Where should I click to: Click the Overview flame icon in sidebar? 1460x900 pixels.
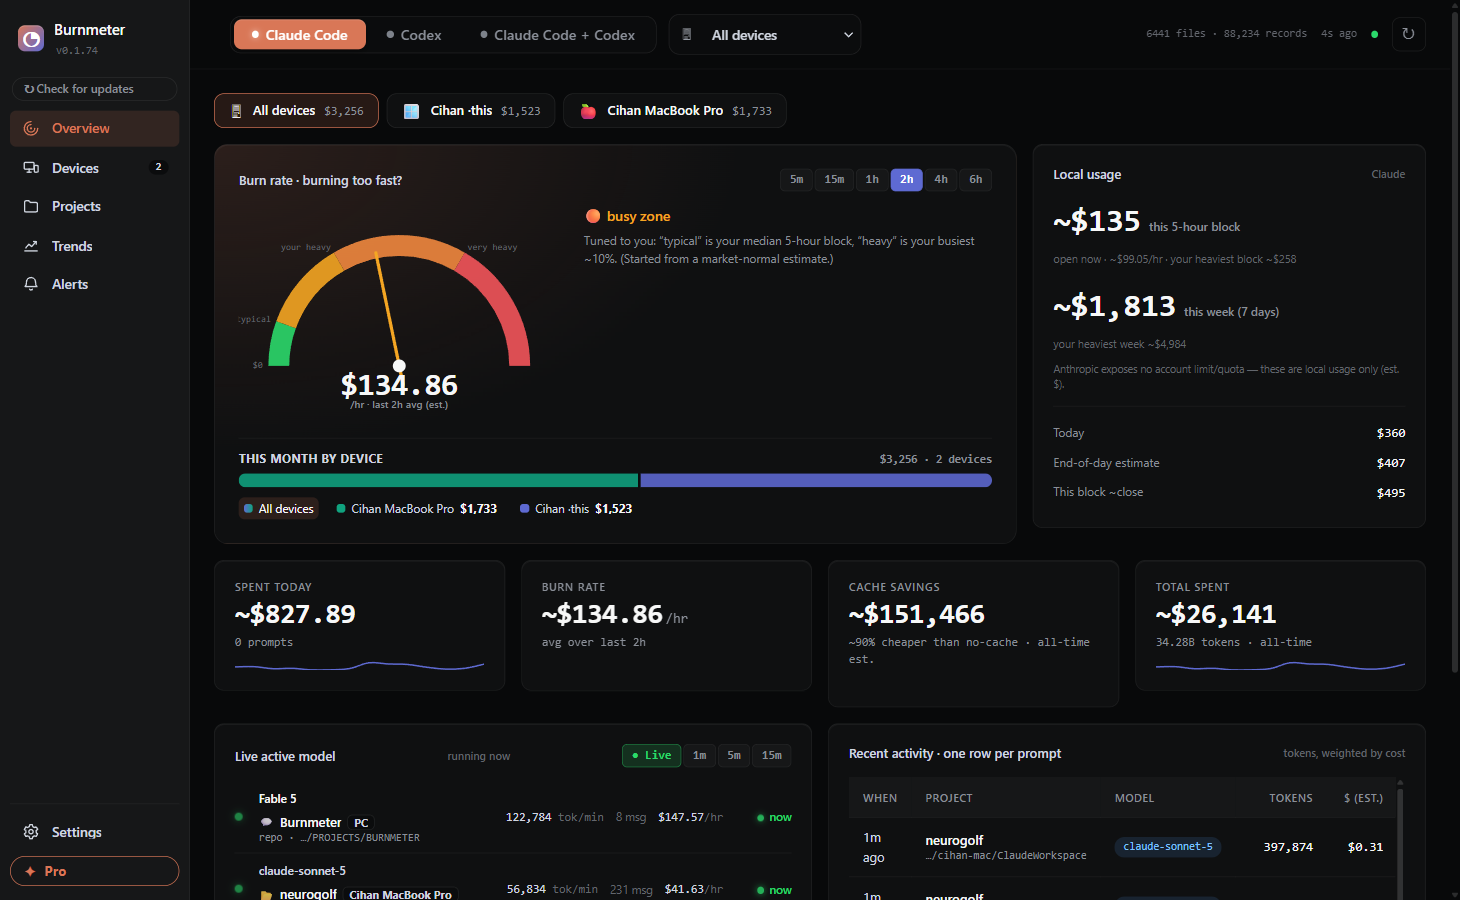(x=31, y=128)
